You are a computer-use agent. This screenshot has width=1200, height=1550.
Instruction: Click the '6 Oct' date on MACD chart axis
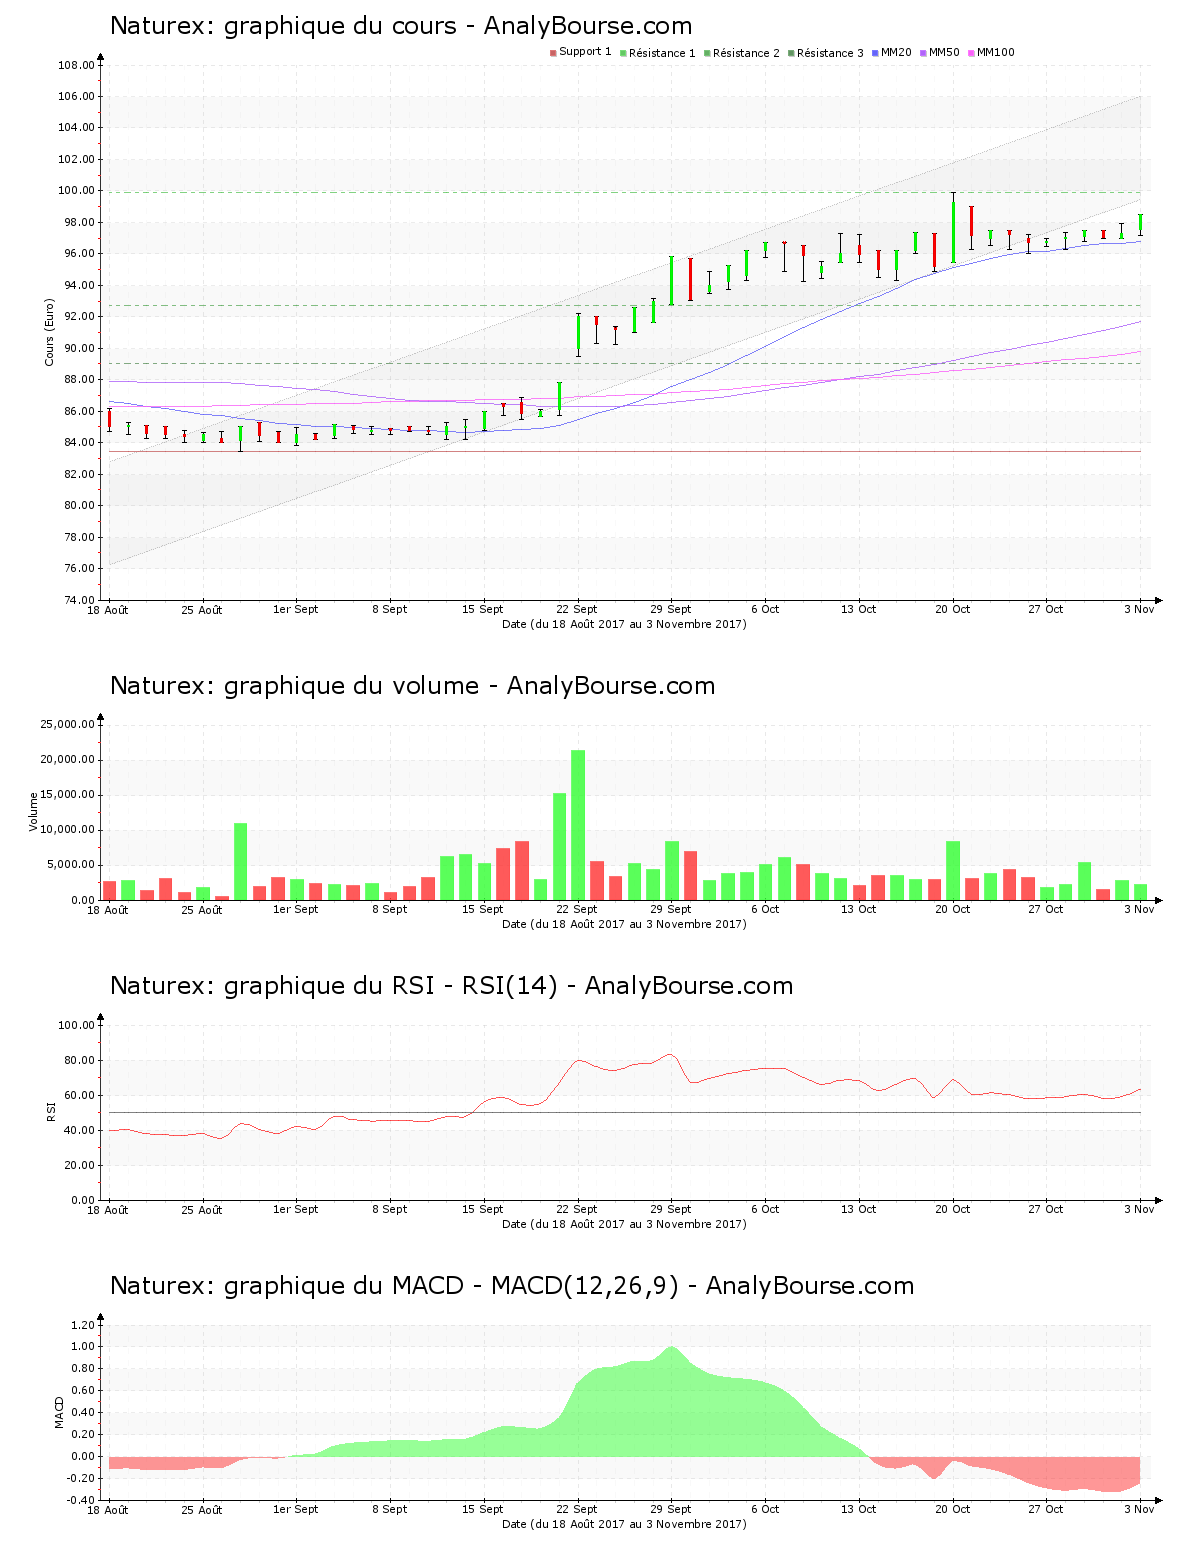[765, 1509]
